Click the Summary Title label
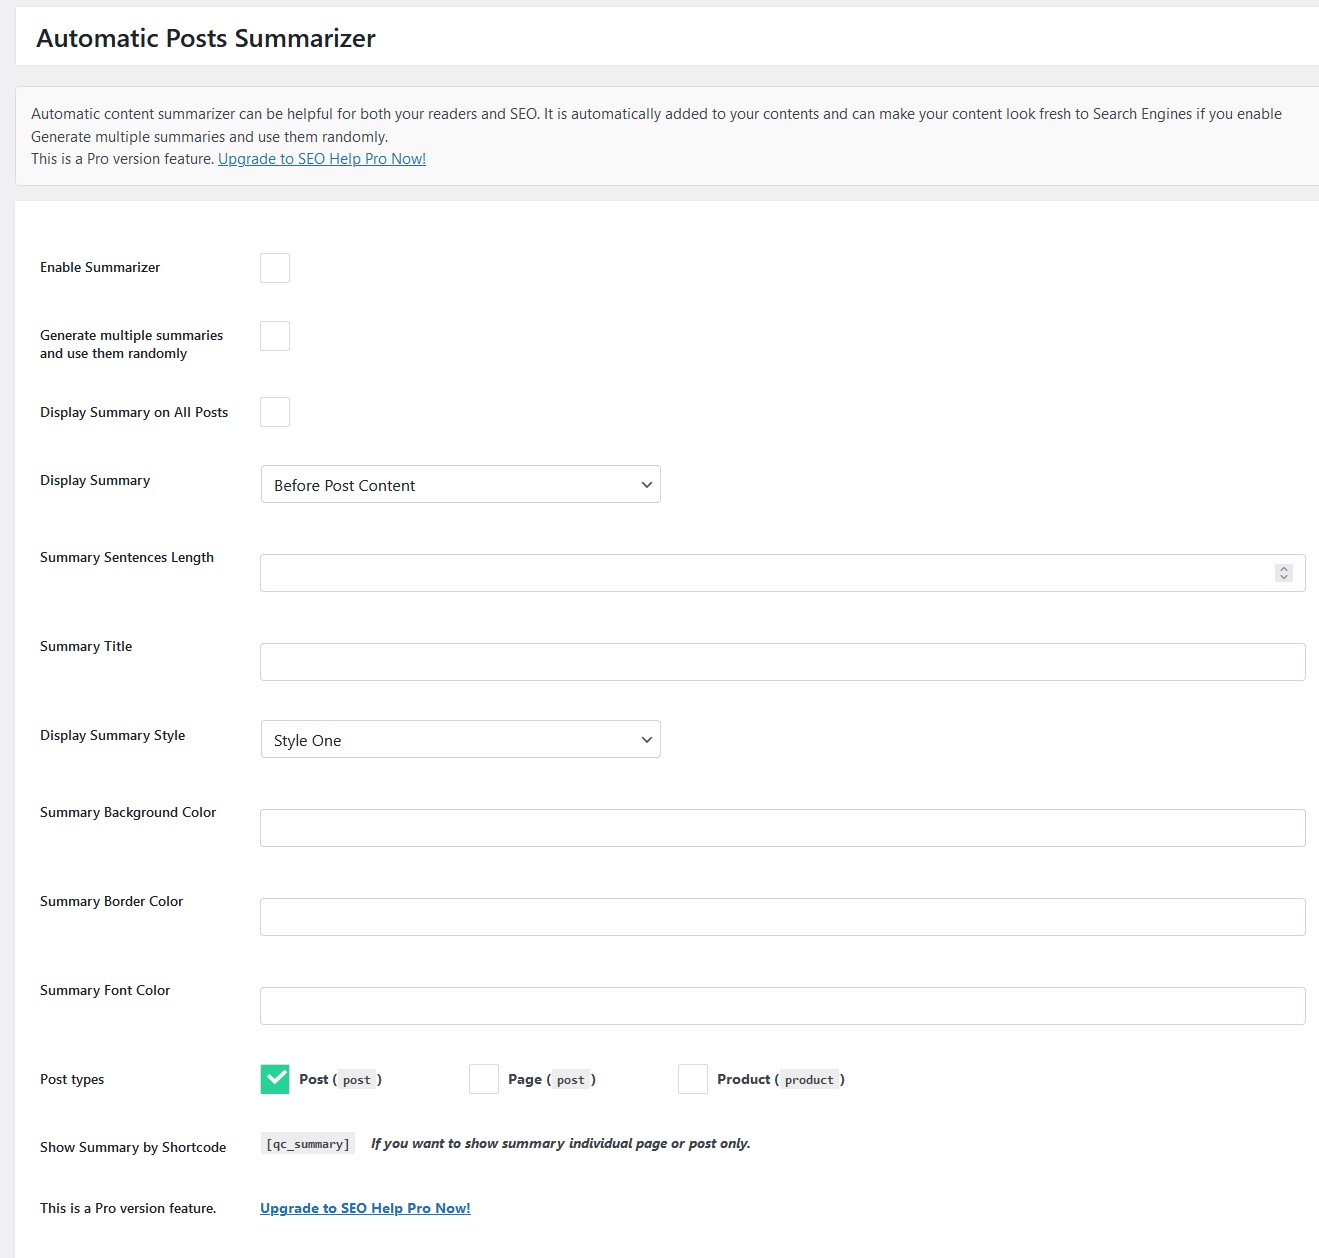This screenshot has height=1258, width=1319. (86, 646)
